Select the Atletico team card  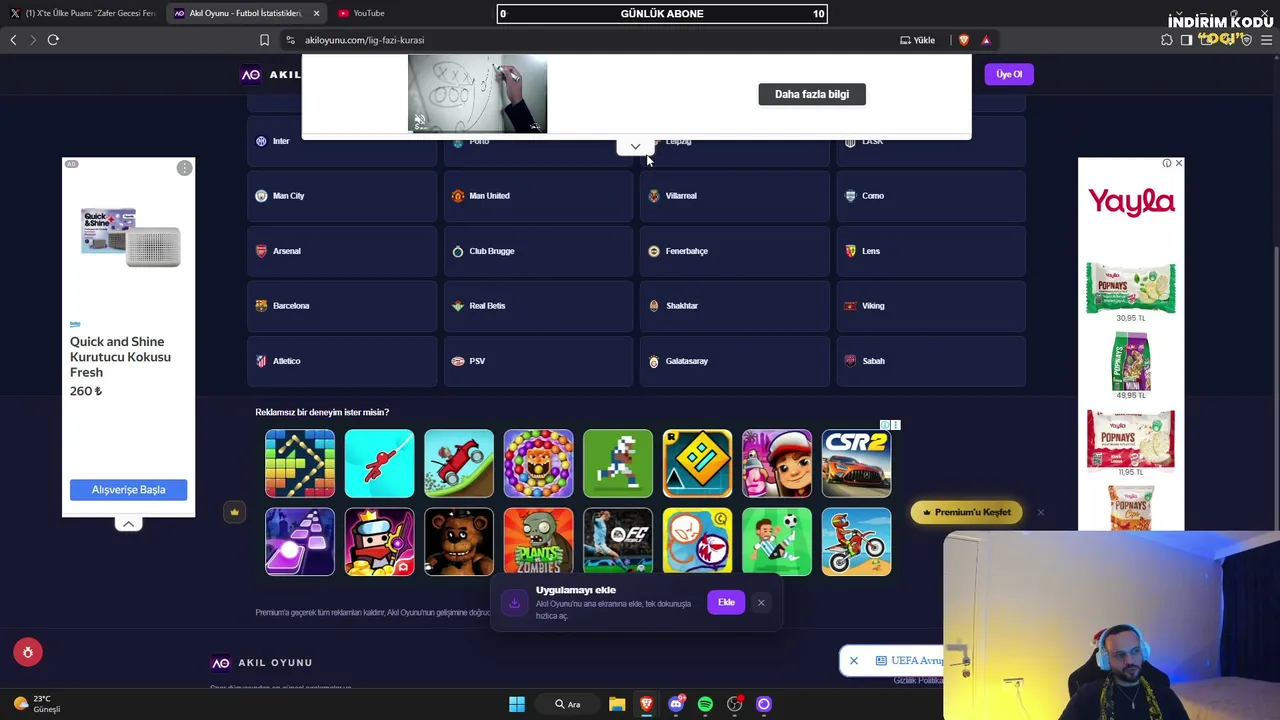(342, 361)
